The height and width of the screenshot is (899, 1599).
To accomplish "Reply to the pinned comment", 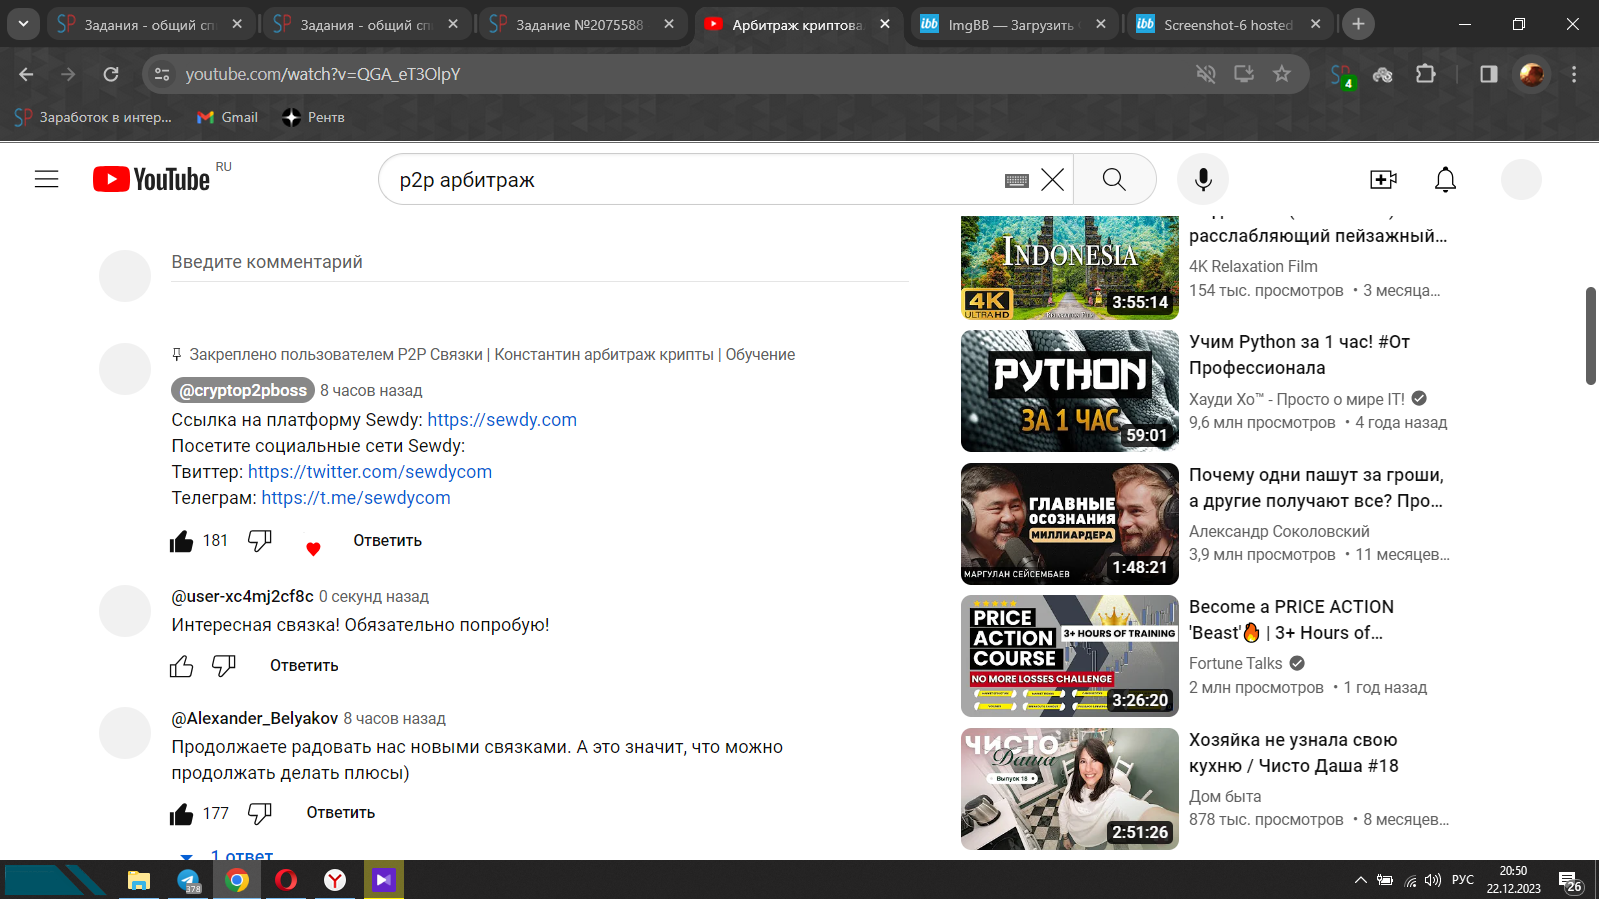I will 387,541.
